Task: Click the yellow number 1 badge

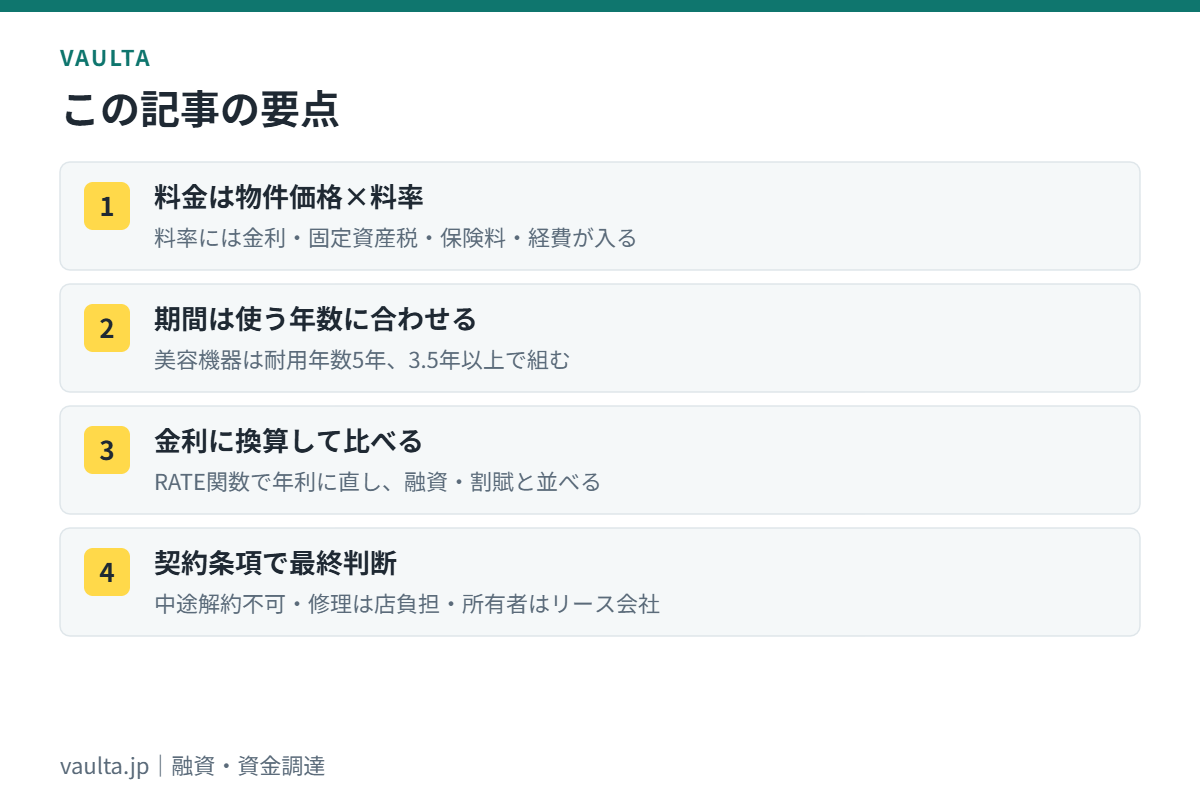Action: [107, 206]
